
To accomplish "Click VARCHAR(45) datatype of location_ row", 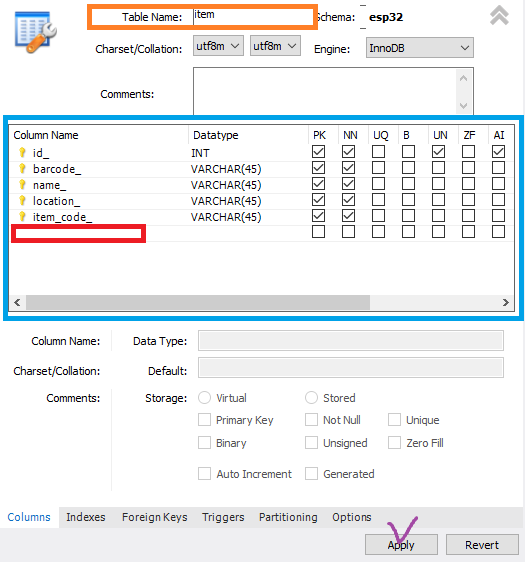I will [x=226, y=201].
